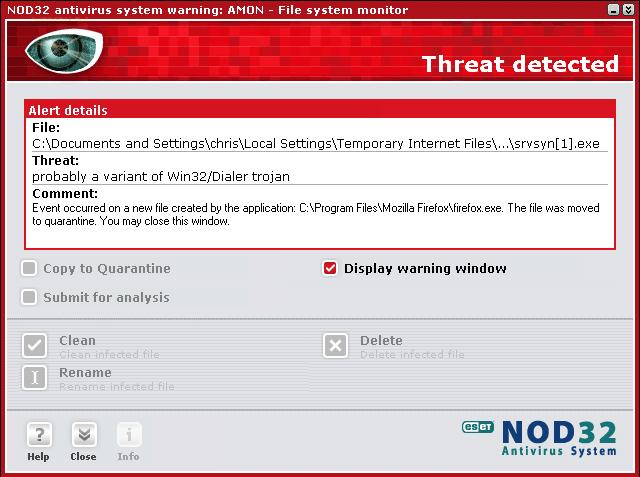Screen dimensions: 640x477
Task: Click the Close text label
Action: (83, 457)
